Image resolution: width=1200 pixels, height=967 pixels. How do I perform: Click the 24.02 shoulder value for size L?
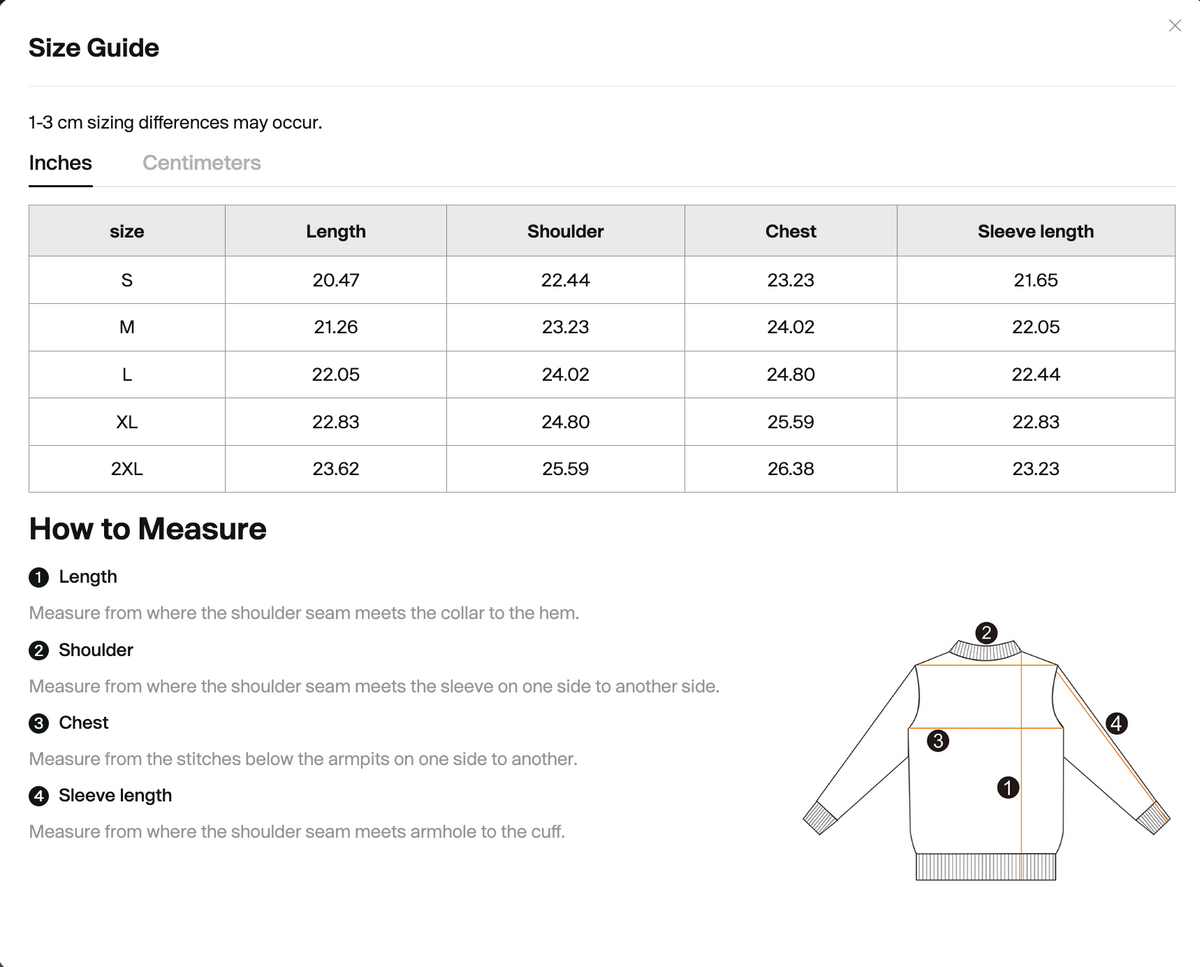[566, 375]
